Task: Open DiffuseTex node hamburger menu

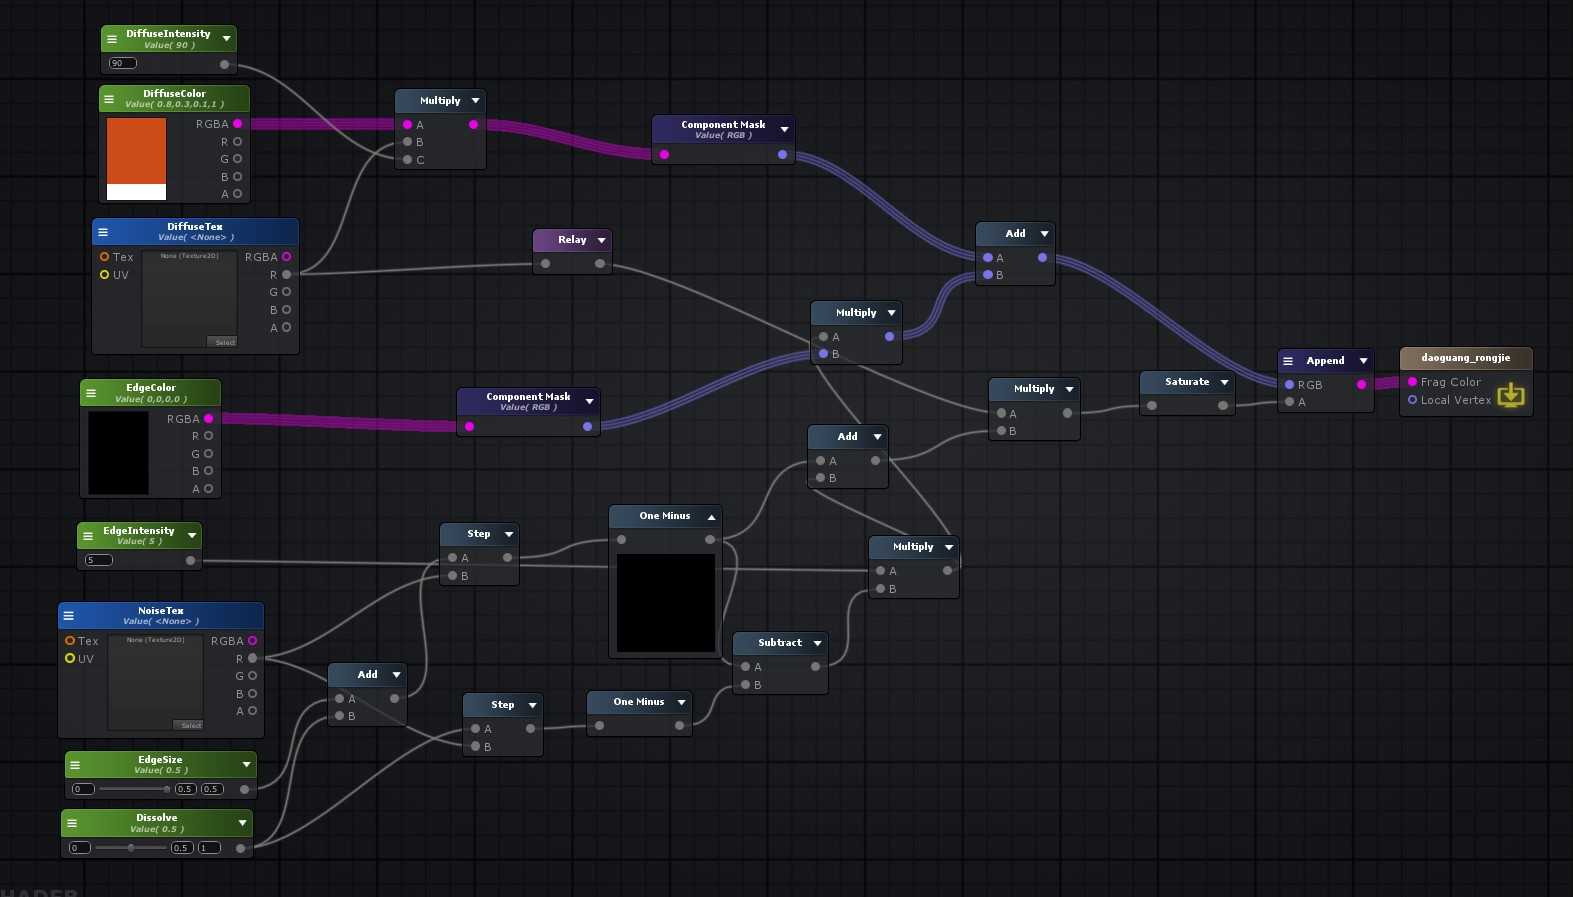Action: 103,232
